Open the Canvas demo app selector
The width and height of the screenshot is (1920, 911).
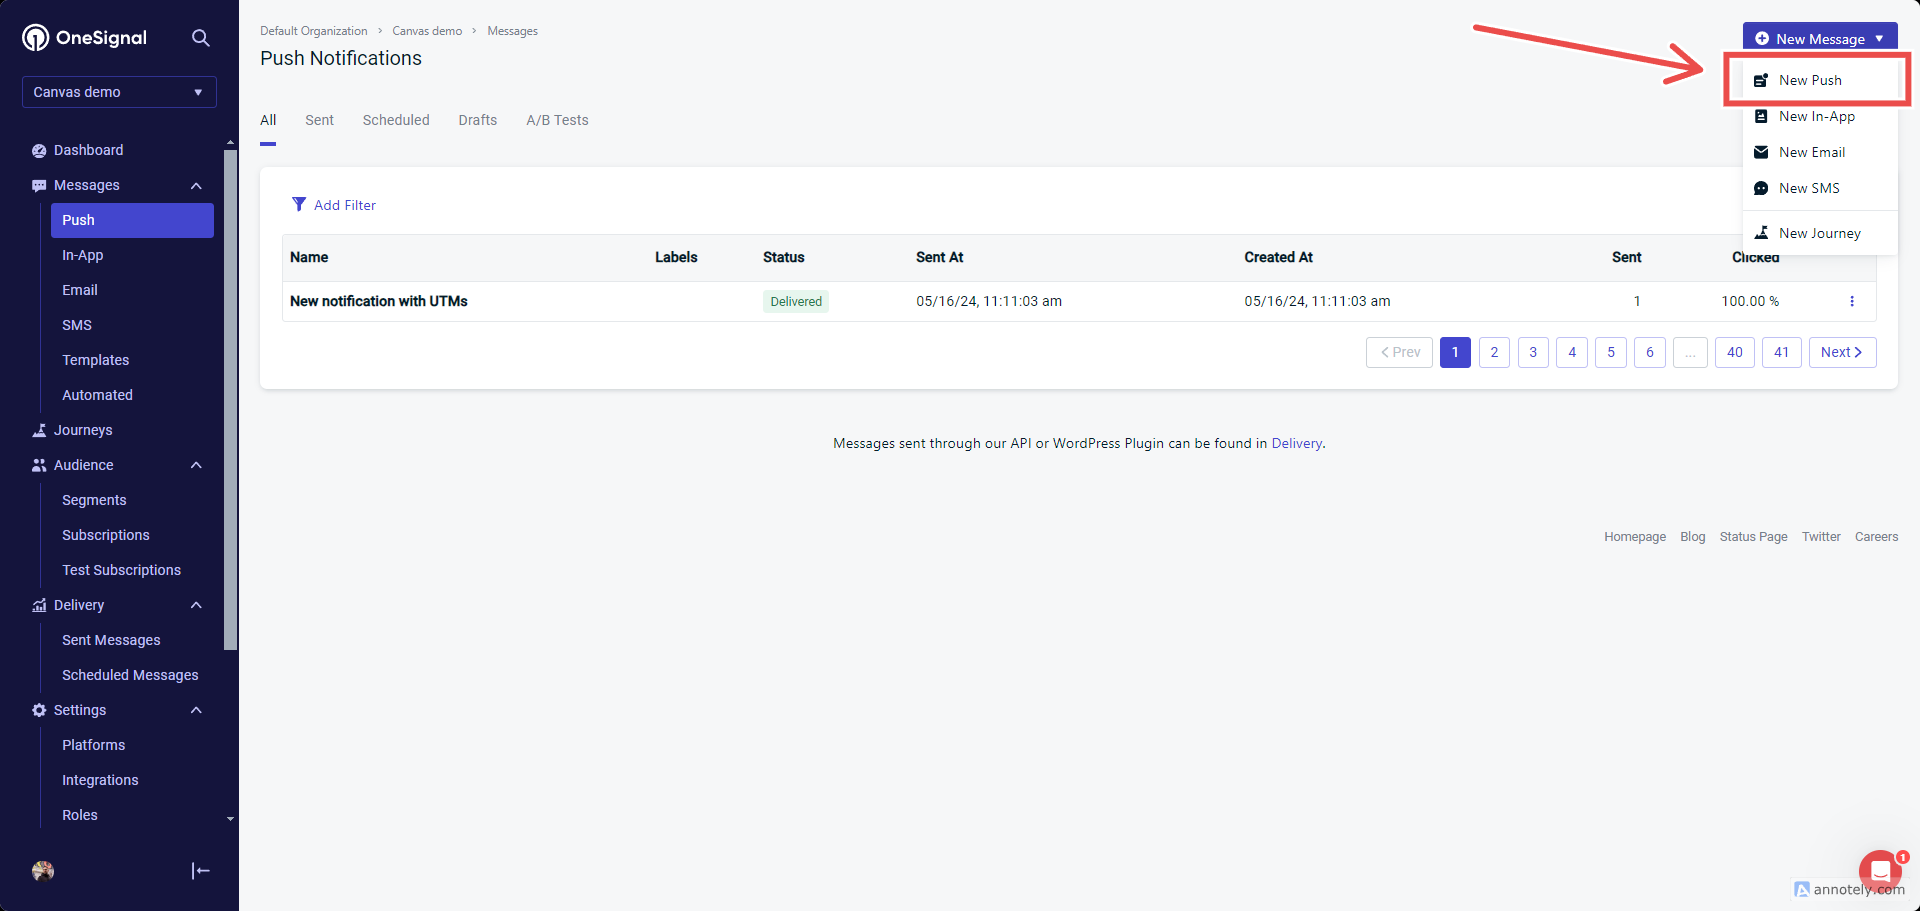[119, 92]
